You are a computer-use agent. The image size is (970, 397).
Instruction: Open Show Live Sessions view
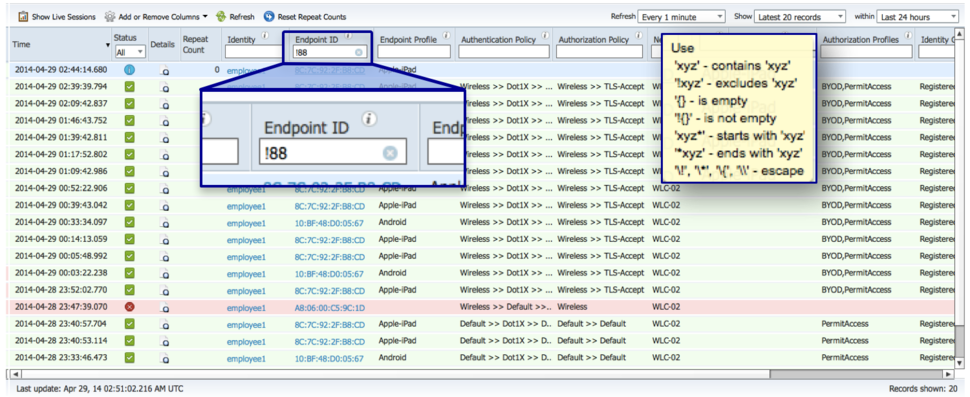(x=58, y=17)
